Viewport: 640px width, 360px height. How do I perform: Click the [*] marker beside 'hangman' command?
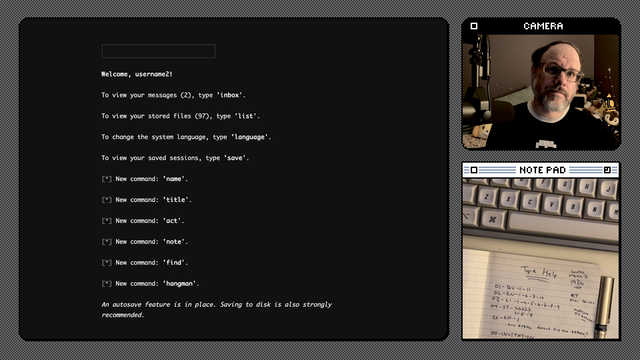pos(107,284)
